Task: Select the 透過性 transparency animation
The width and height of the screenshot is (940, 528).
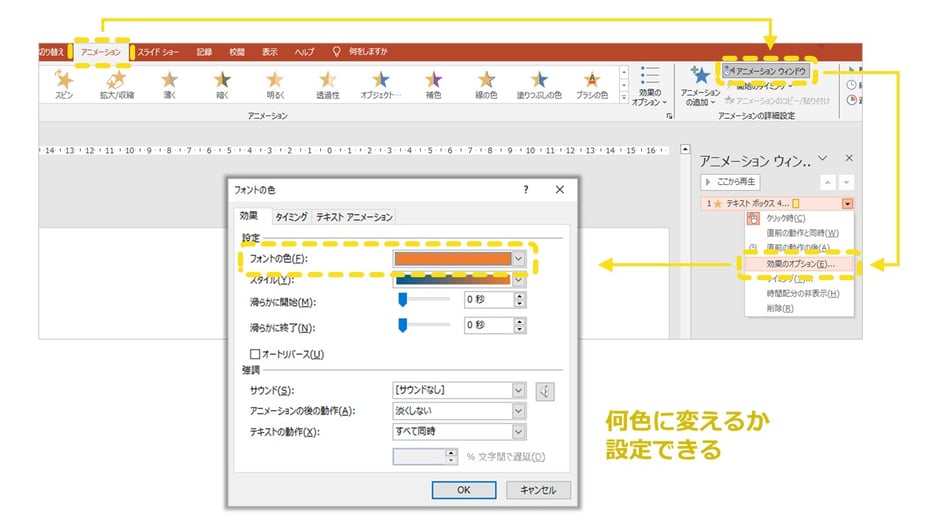Action: [x=328, y=83]
